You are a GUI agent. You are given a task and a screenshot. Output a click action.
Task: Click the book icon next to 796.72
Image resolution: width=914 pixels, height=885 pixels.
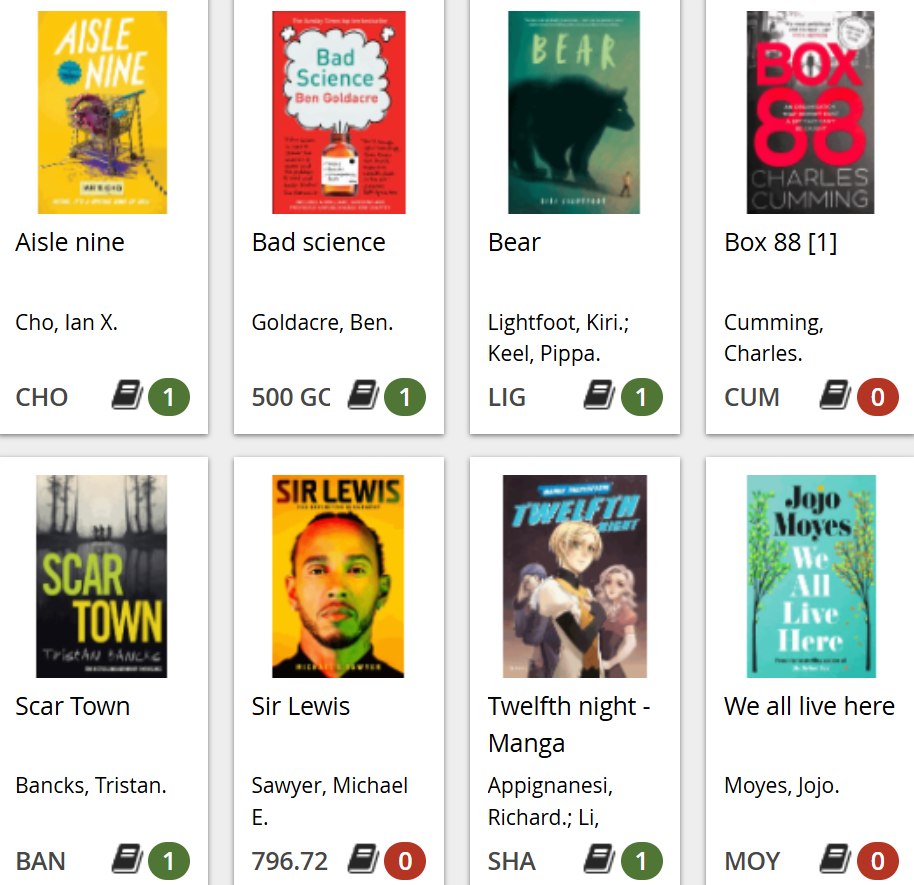click(363, 860)
